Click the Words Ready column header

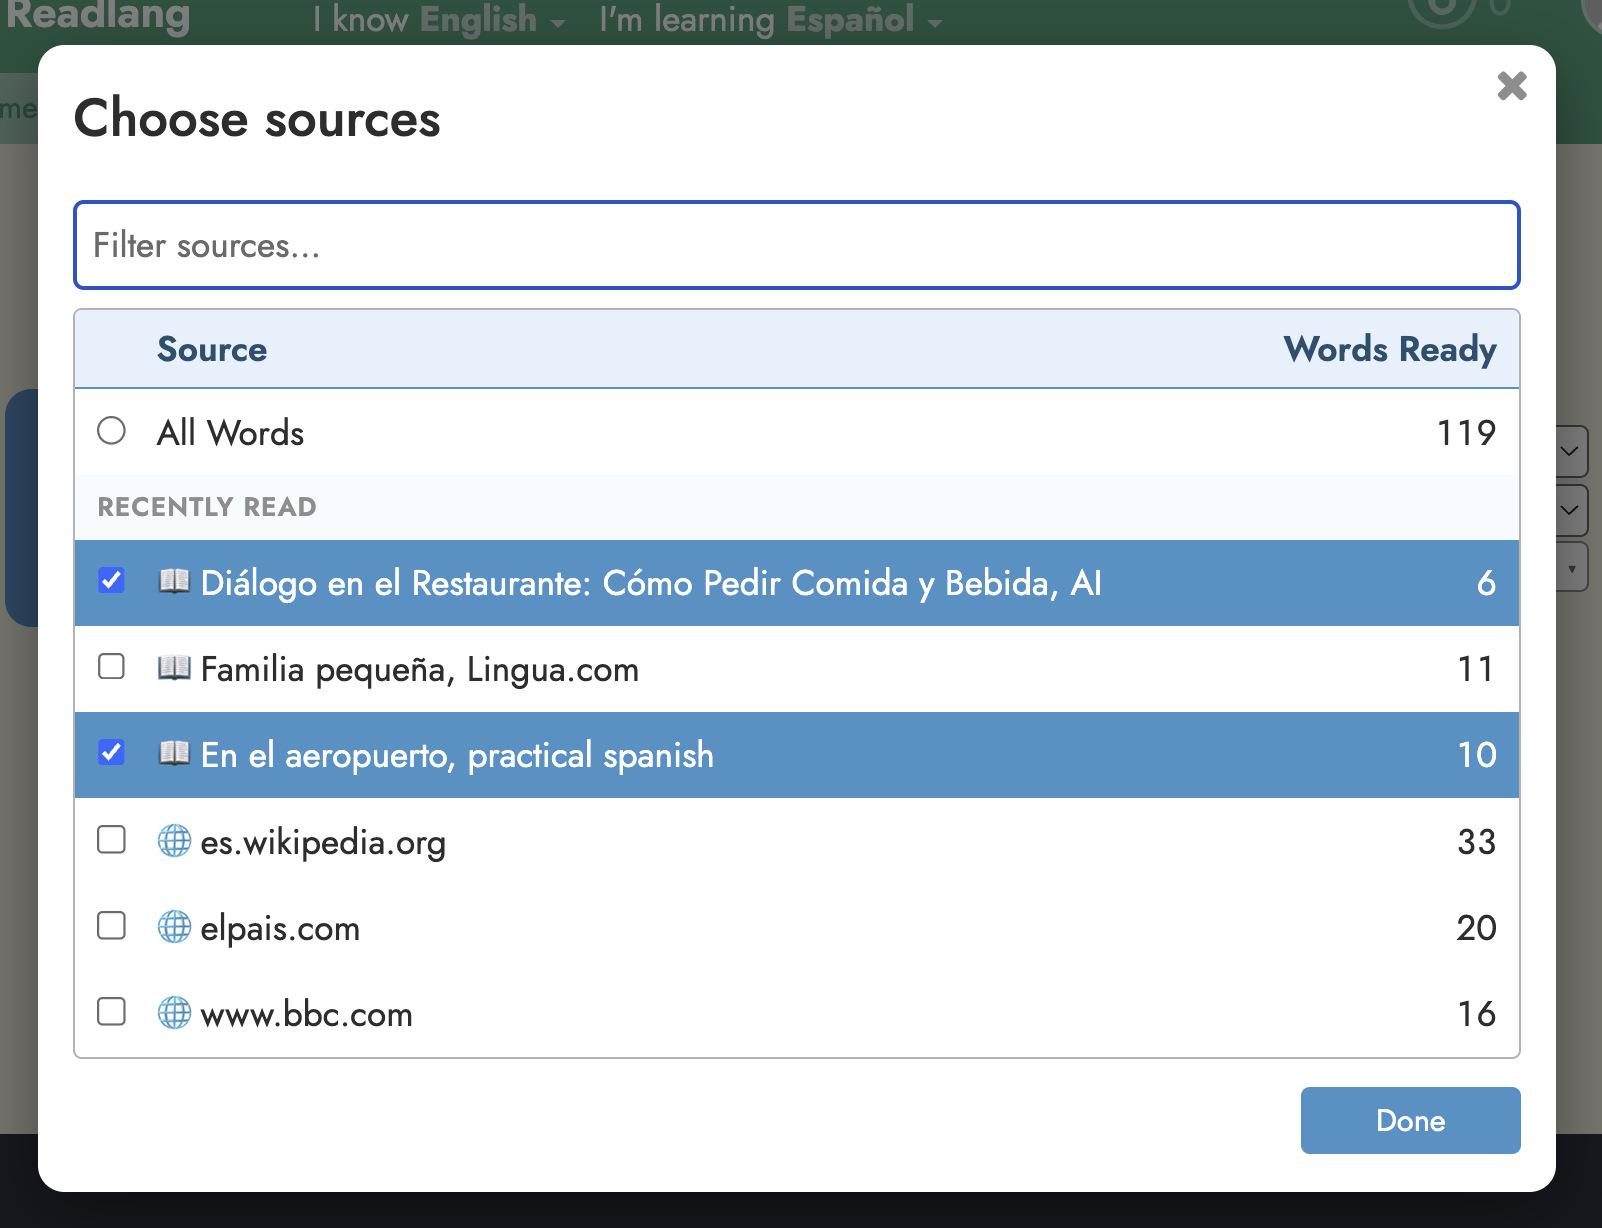coord(1390,349)
